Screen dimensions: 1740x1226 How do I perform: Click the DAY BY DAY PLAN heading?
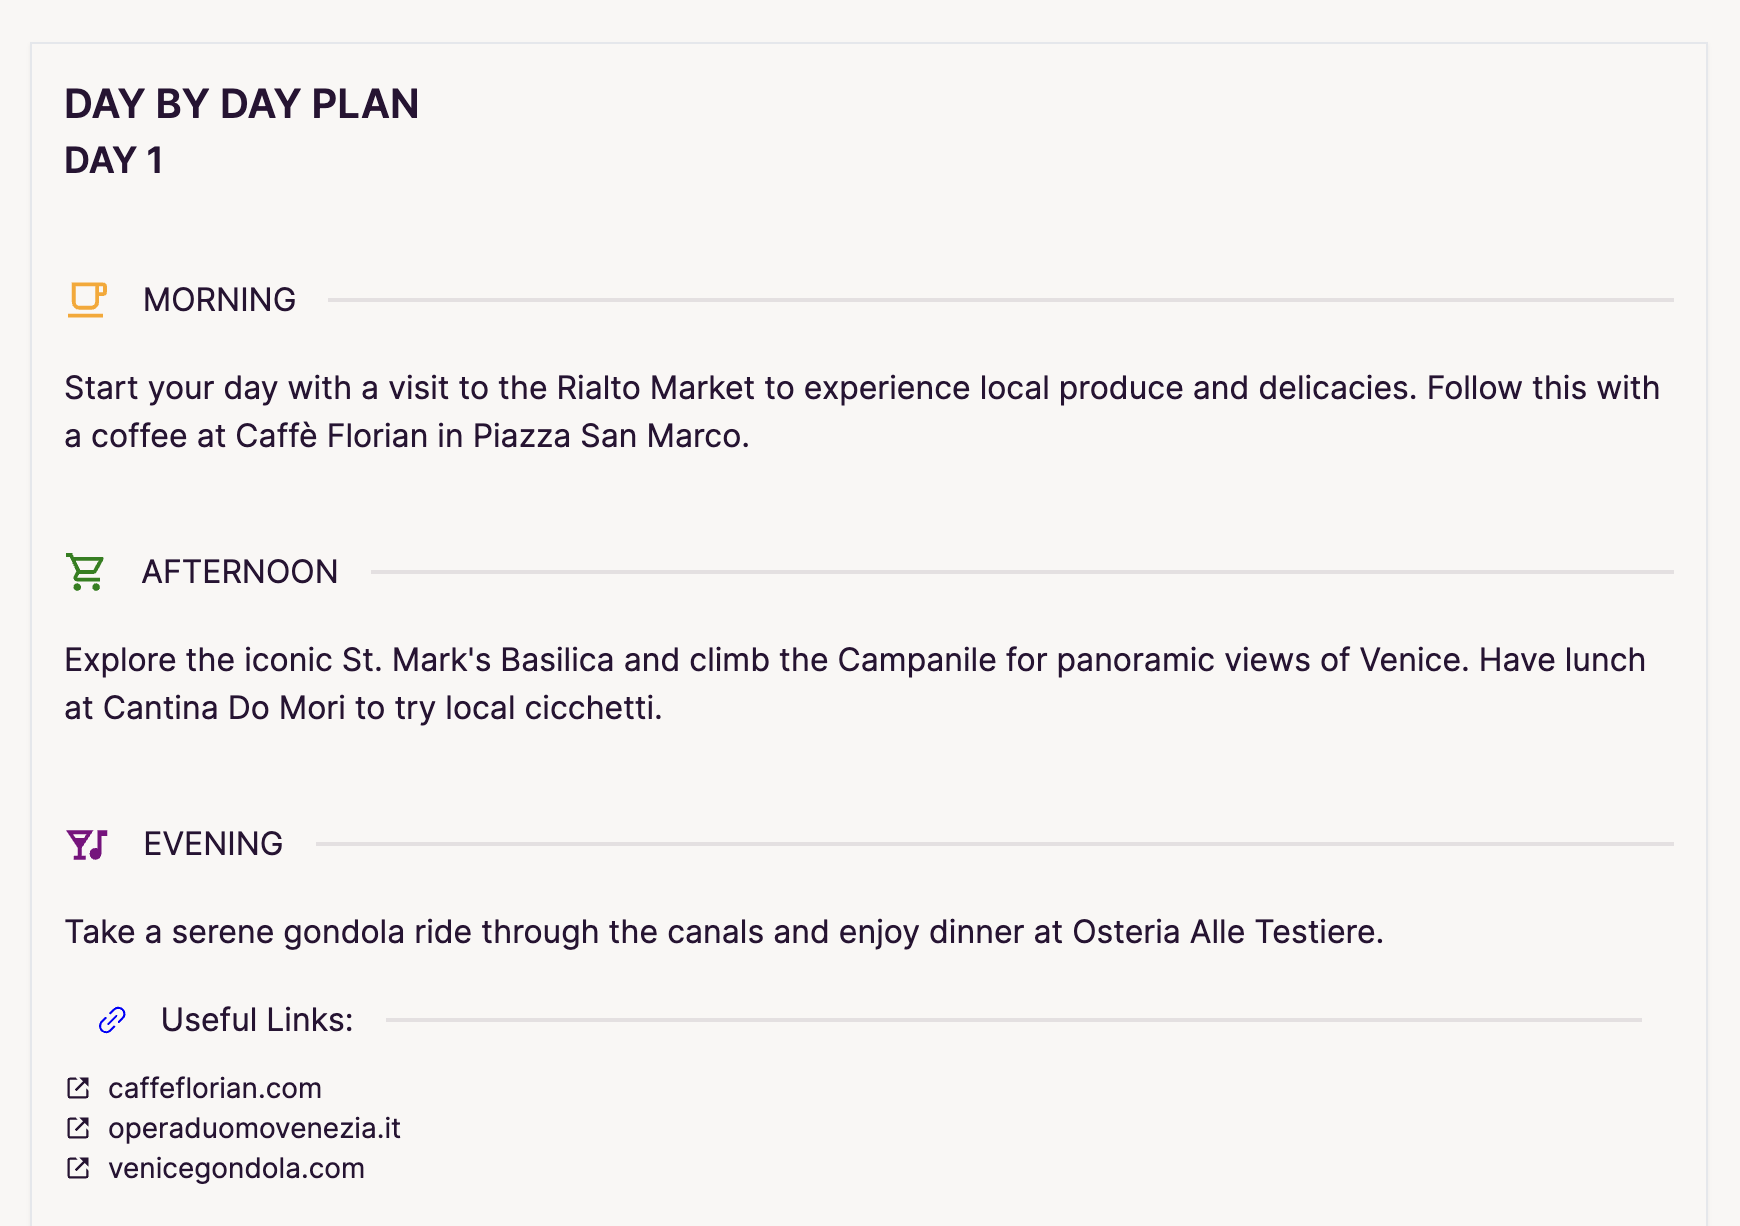242,104
